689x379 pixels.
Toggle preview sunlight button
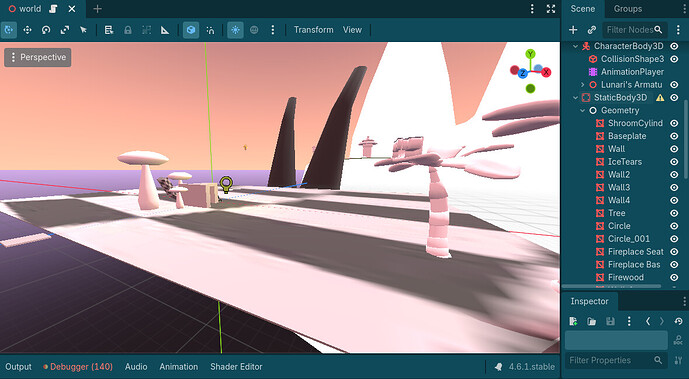point(236,30)
